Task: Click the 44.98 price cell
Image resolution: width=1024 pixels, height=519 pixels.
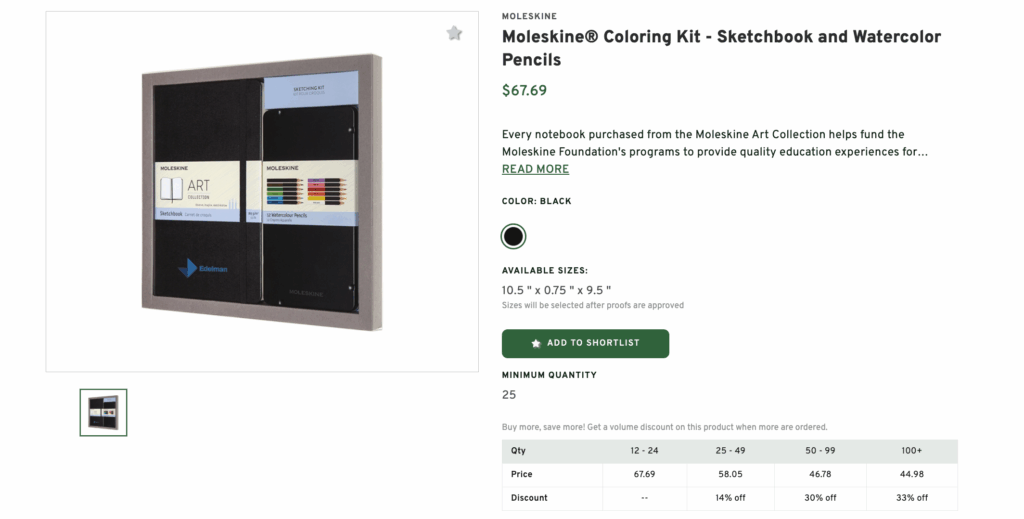Action: (x=911, y=474)
